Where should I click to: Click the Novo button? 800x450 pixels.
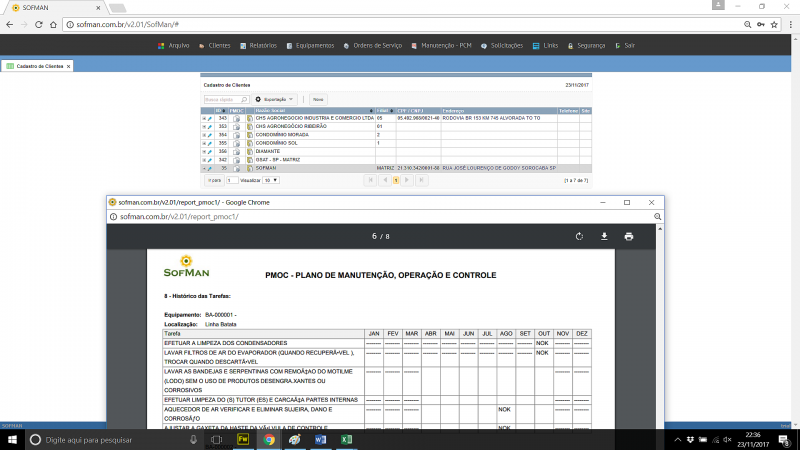tap(318, 100)
